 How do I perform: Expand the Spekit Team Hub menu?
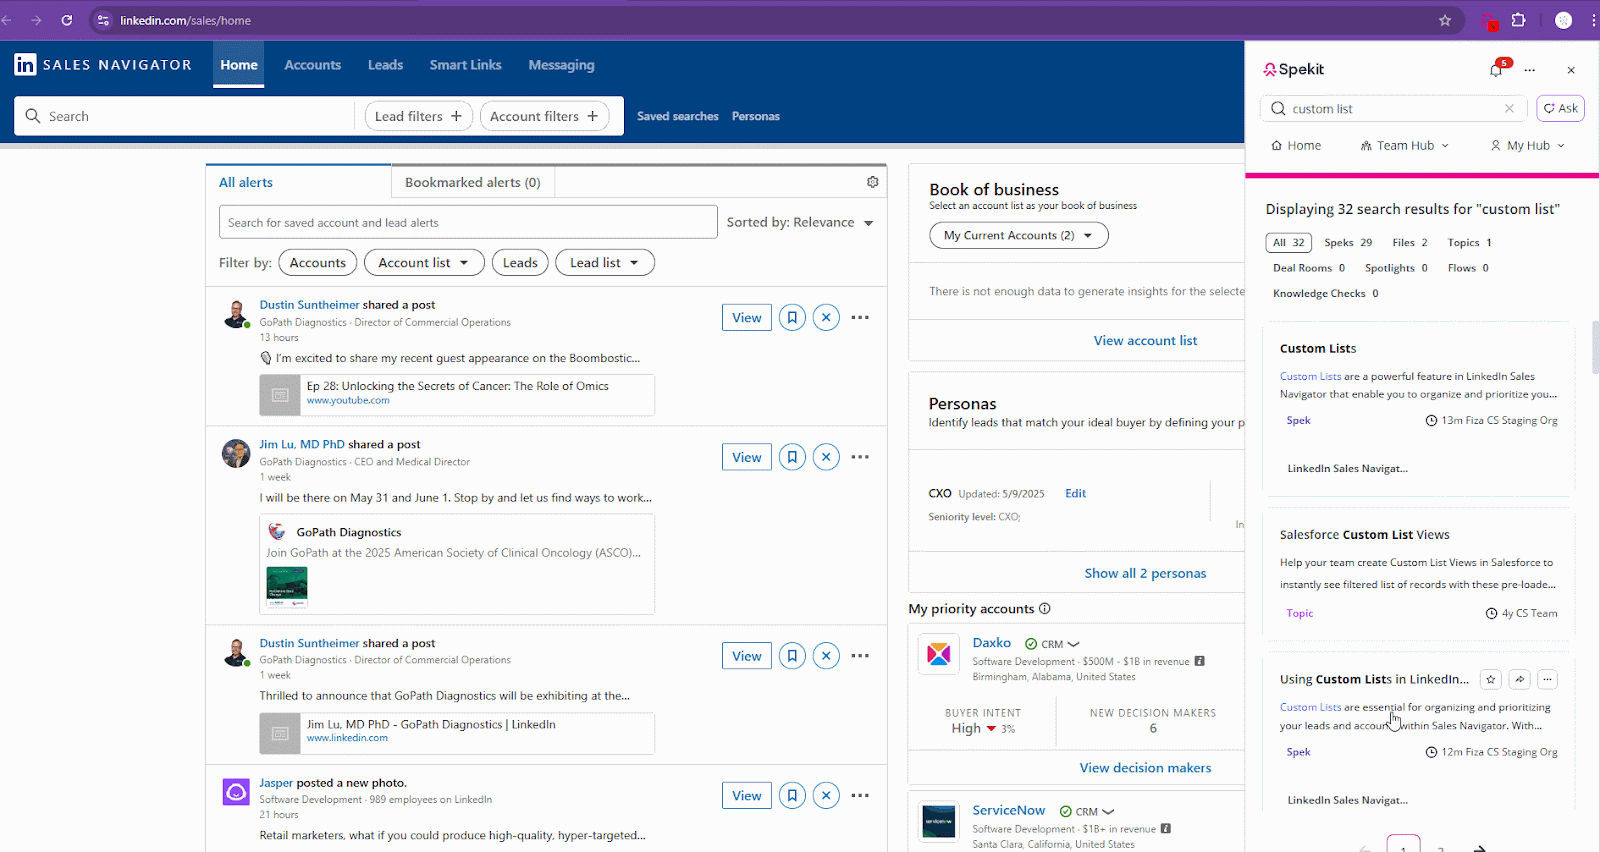(x=1405, y=145)
